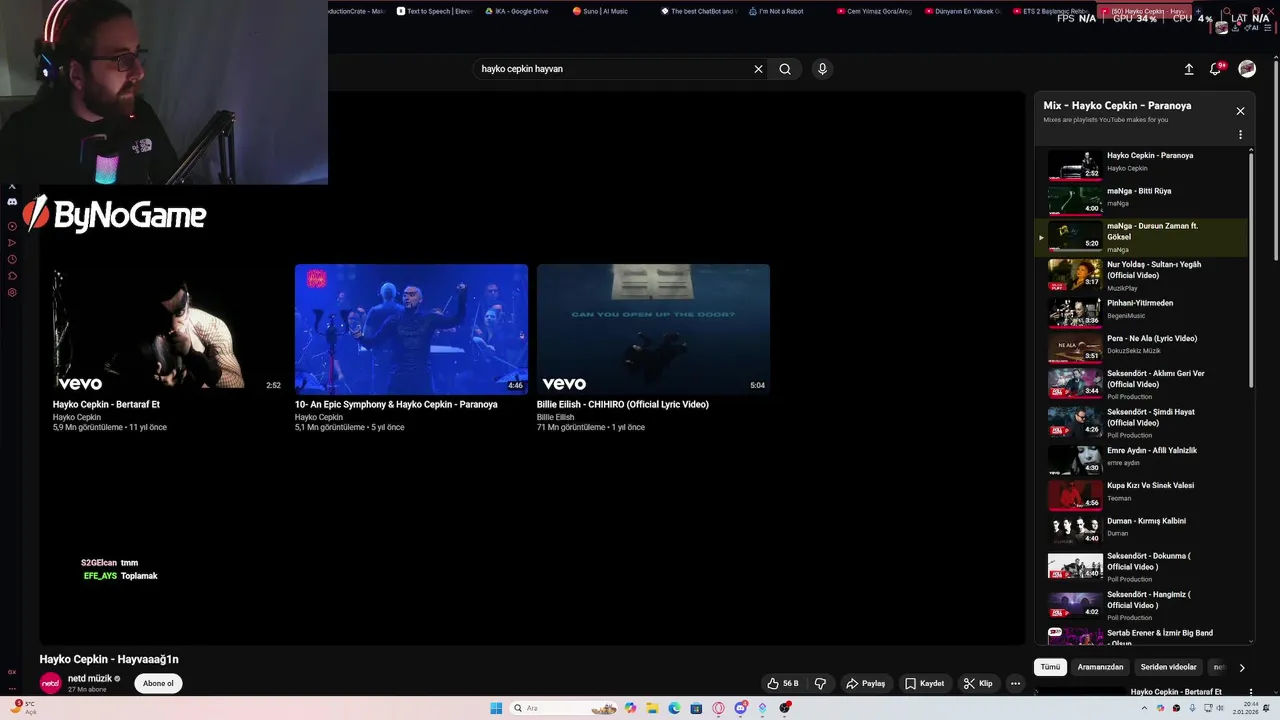Save video with Kaydet button
Viewport: 1280px width, 720px height.
[924, 683]
